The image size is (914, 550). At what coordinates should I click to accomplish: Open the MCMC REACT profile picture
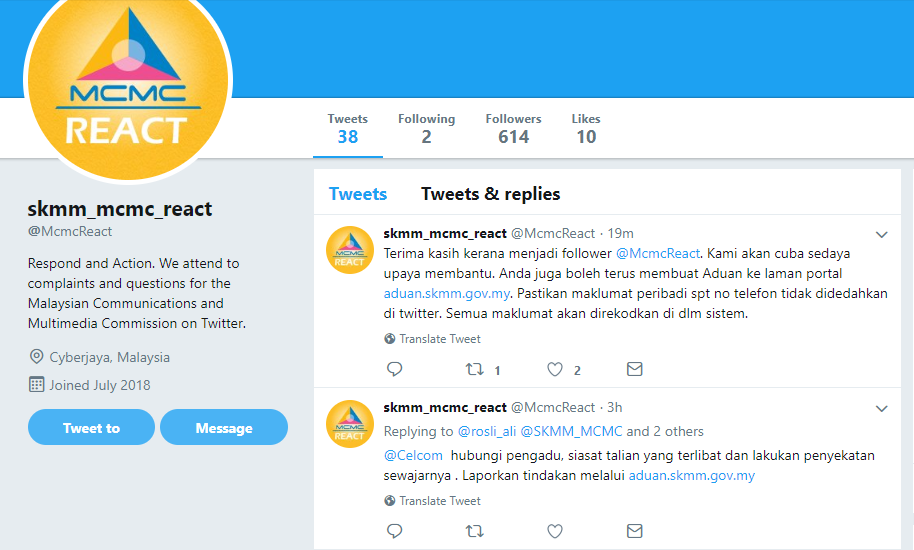click(x=127, y=85)
